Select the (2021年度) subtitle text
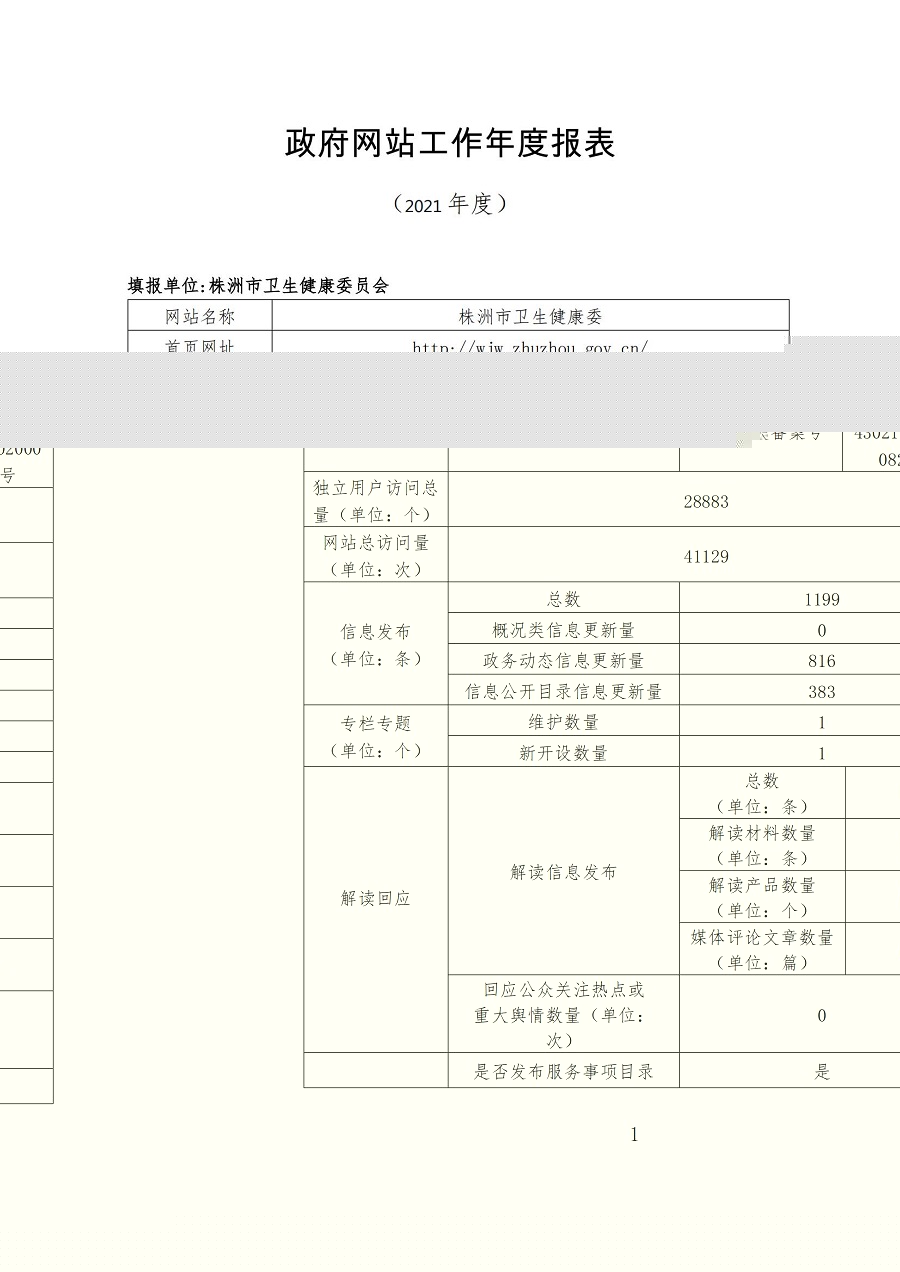The height and width of the screenshot is (1272, 900). click(450, 205)
